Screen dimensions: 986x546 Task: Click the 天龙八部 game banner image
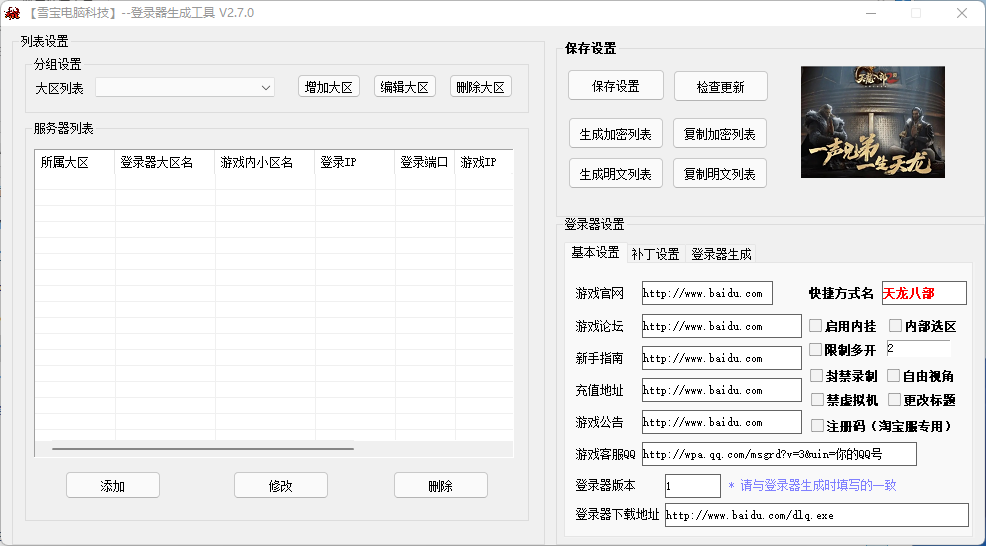pos(872,122)
